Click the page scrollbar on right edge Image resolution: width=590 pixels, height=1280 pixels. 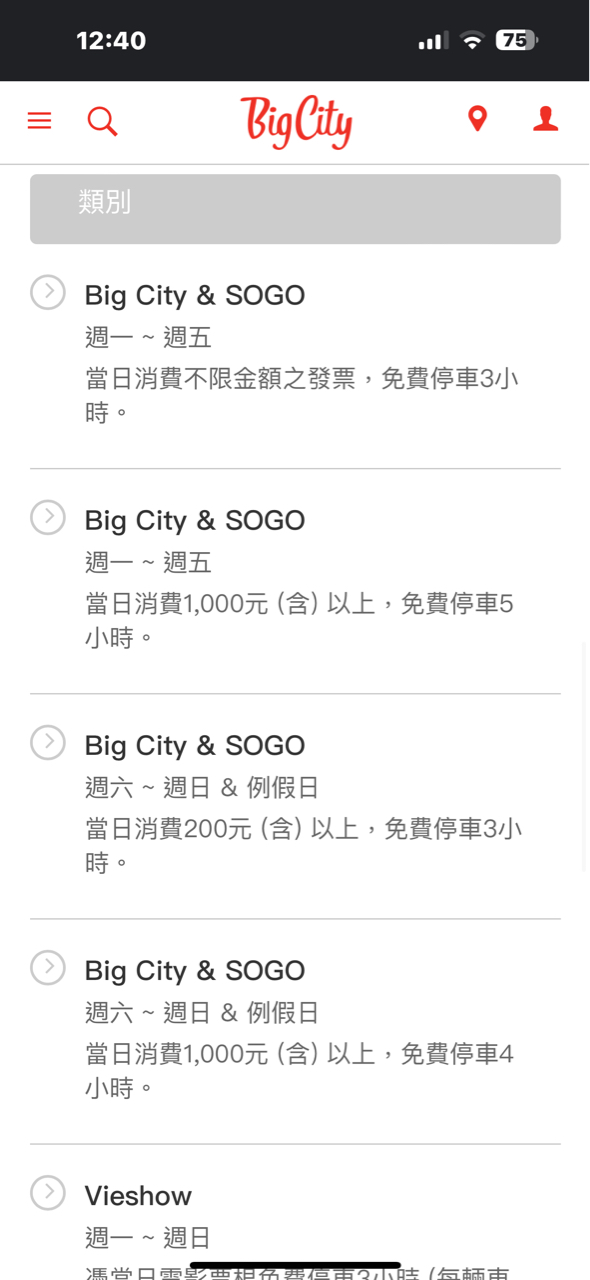pos(585,760)
